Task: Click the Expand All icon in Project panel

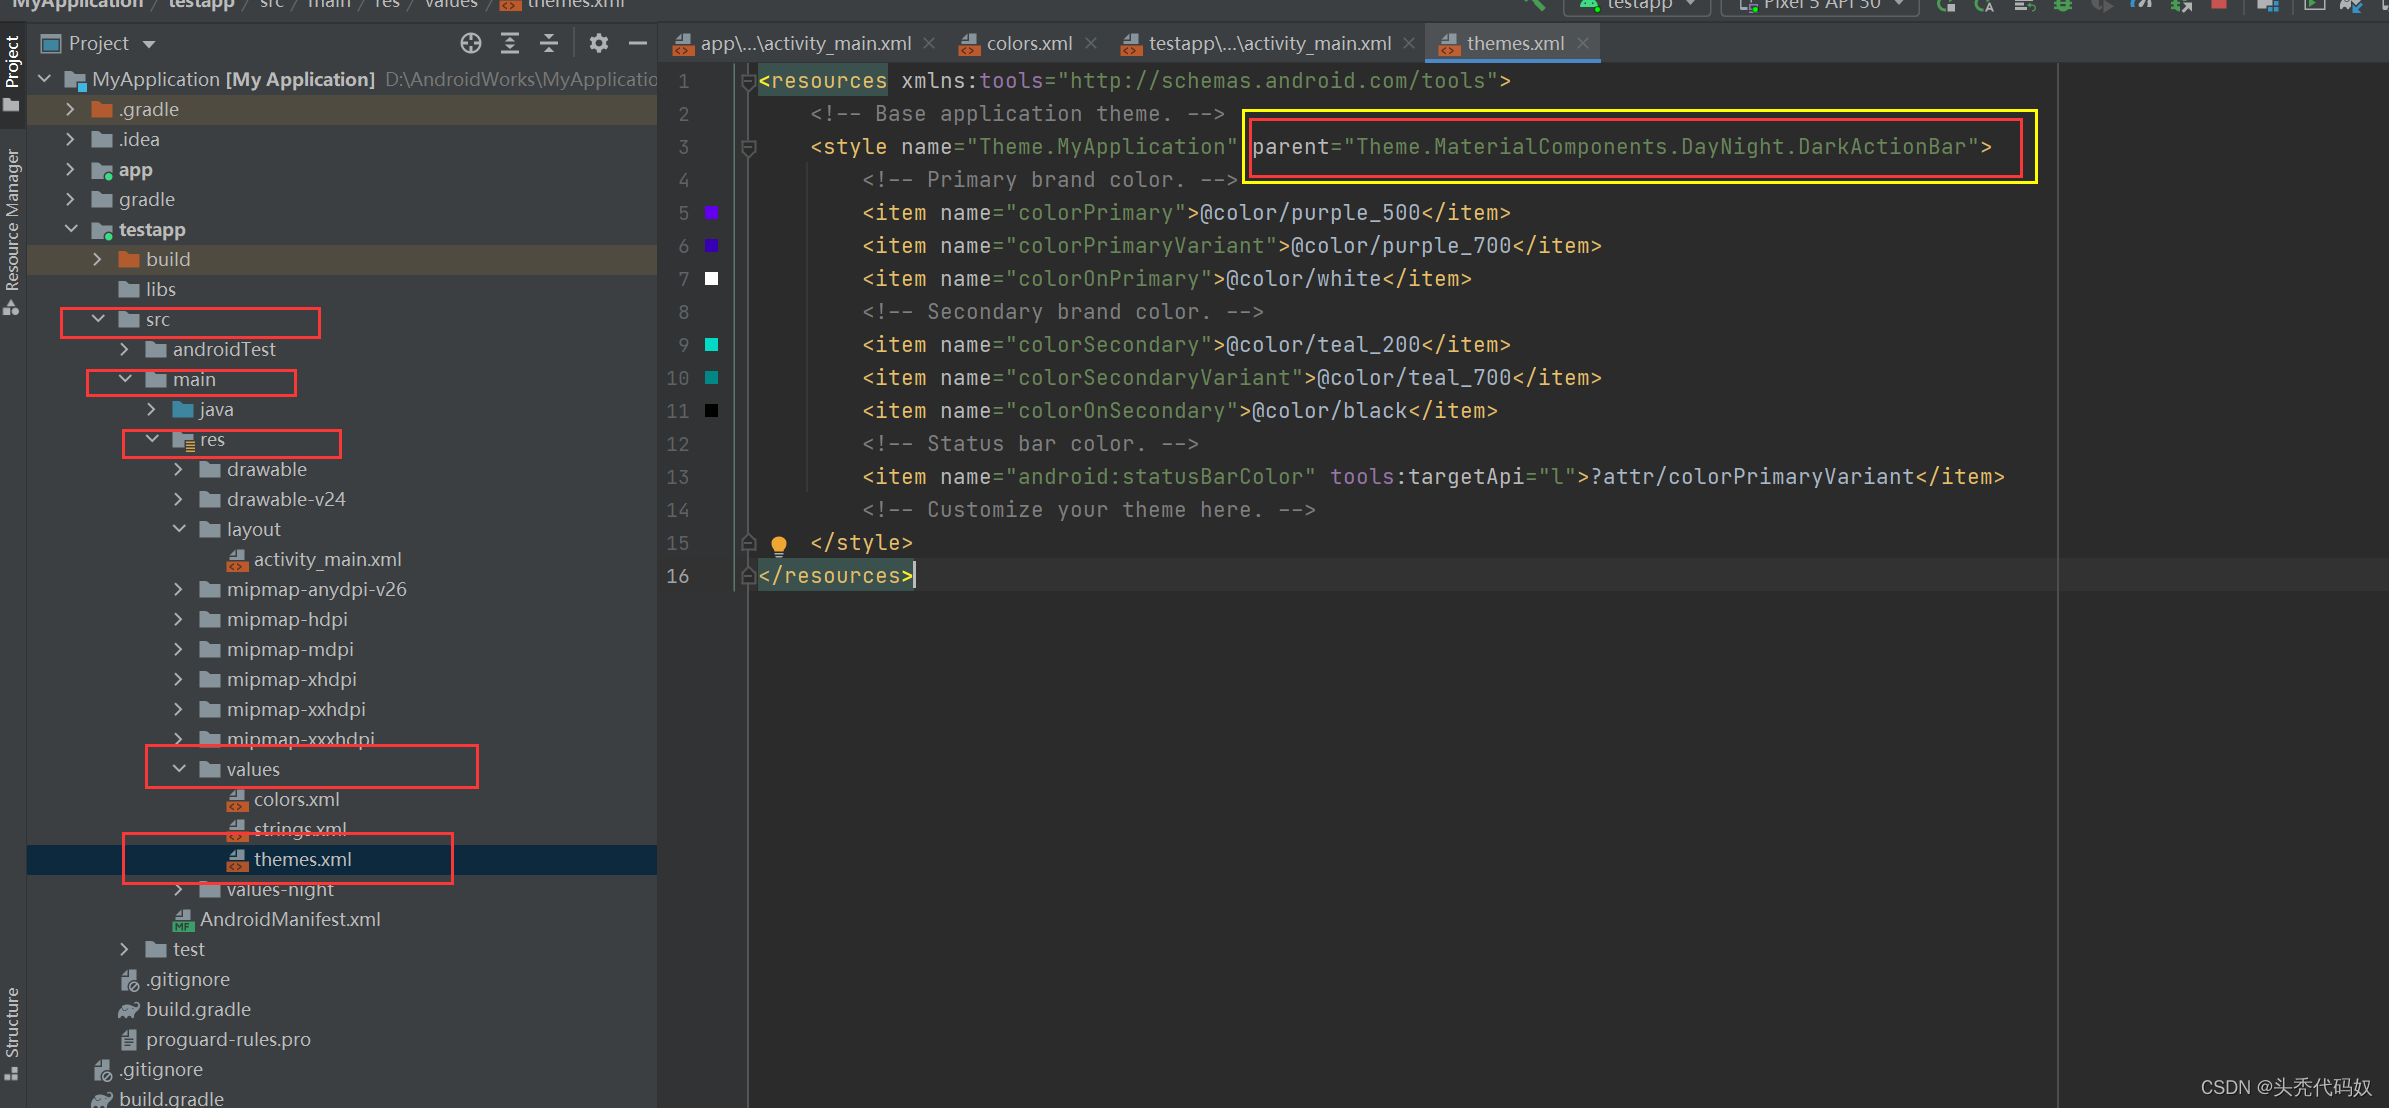Action: tap(510, 43)
